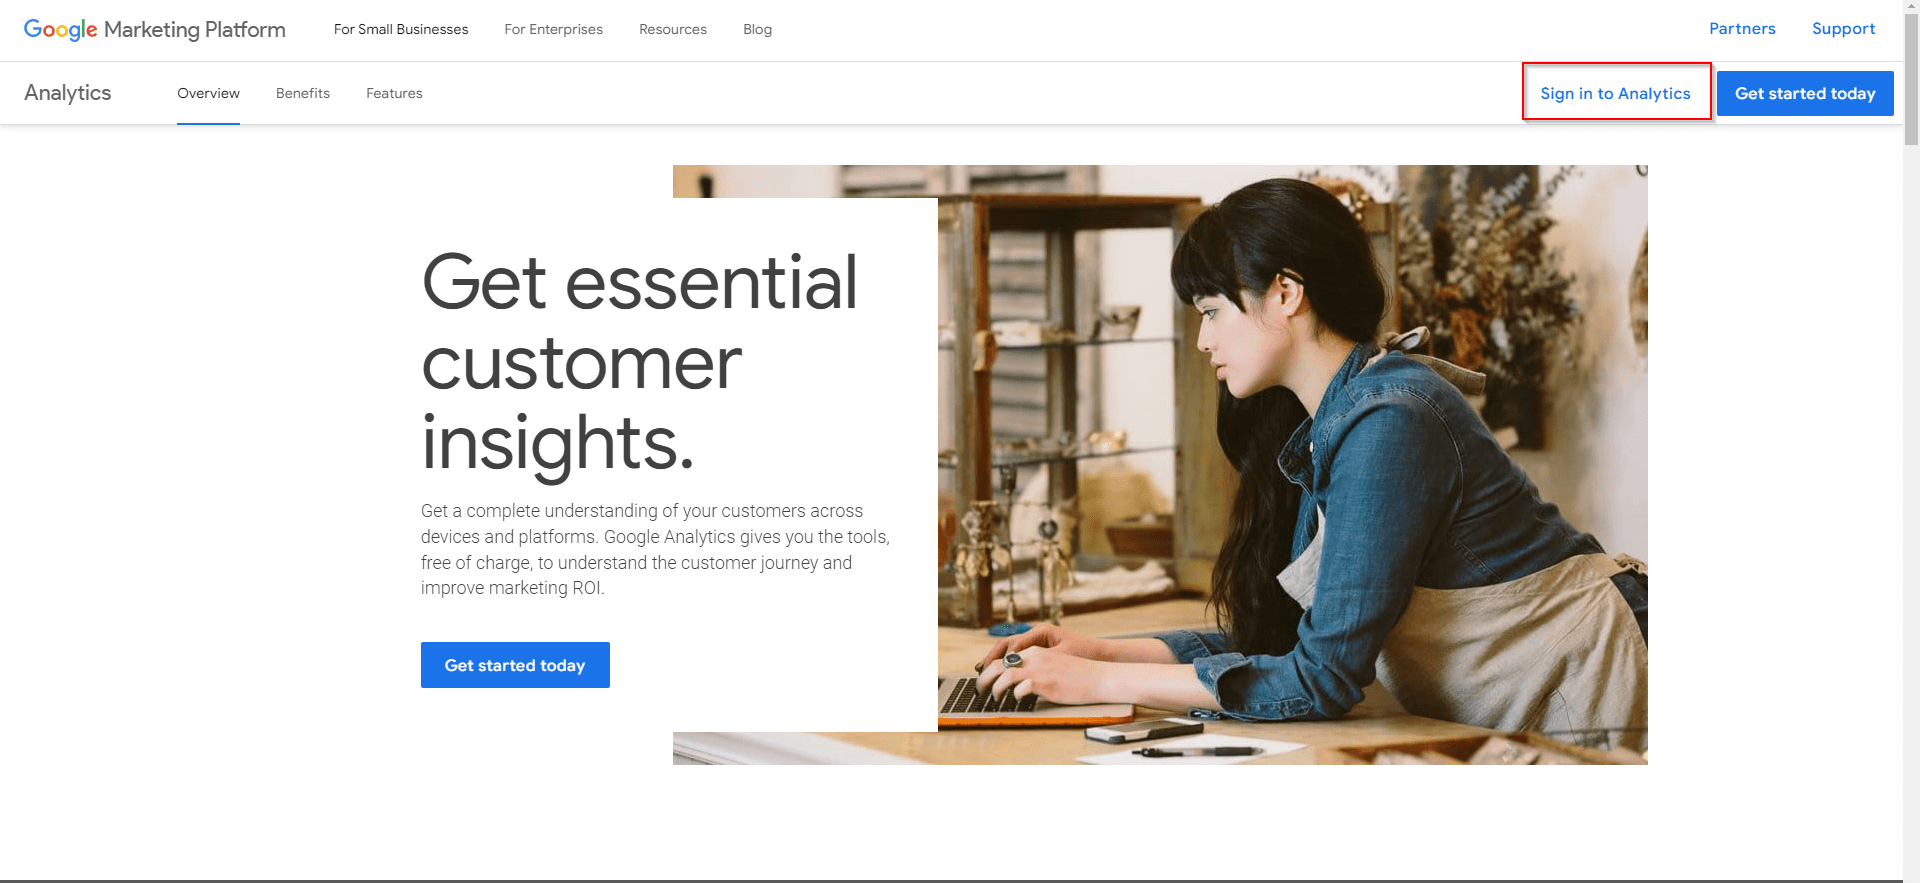Click Sign in to Analytics
Viewport: 1920px width, 883px height.
(1616, 93)
